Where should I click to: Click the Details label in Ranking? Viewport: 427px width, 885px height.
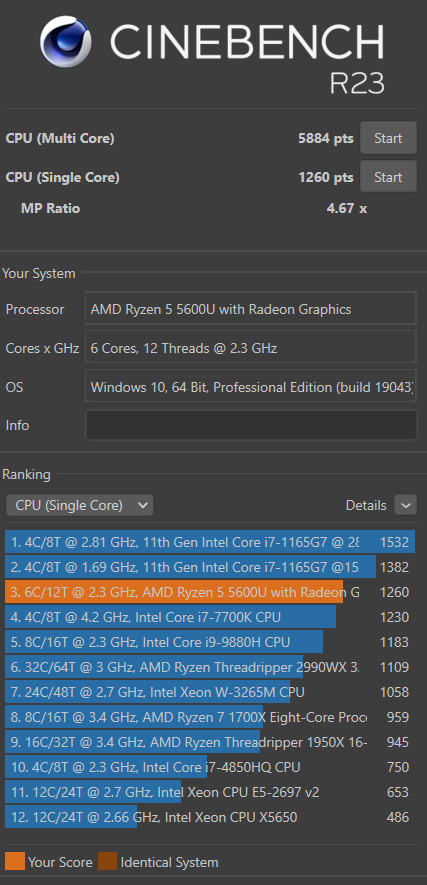366,505
